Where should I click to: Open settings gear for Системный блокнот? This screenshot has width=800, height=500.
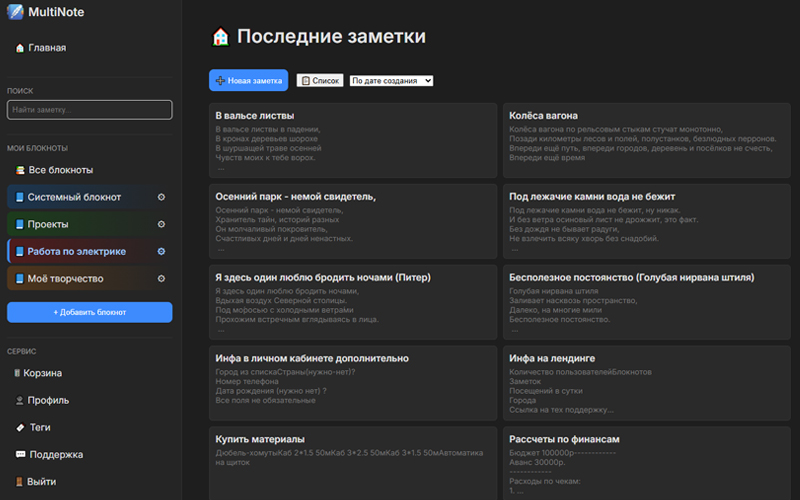pyautogui.click(x=161, y=197)
